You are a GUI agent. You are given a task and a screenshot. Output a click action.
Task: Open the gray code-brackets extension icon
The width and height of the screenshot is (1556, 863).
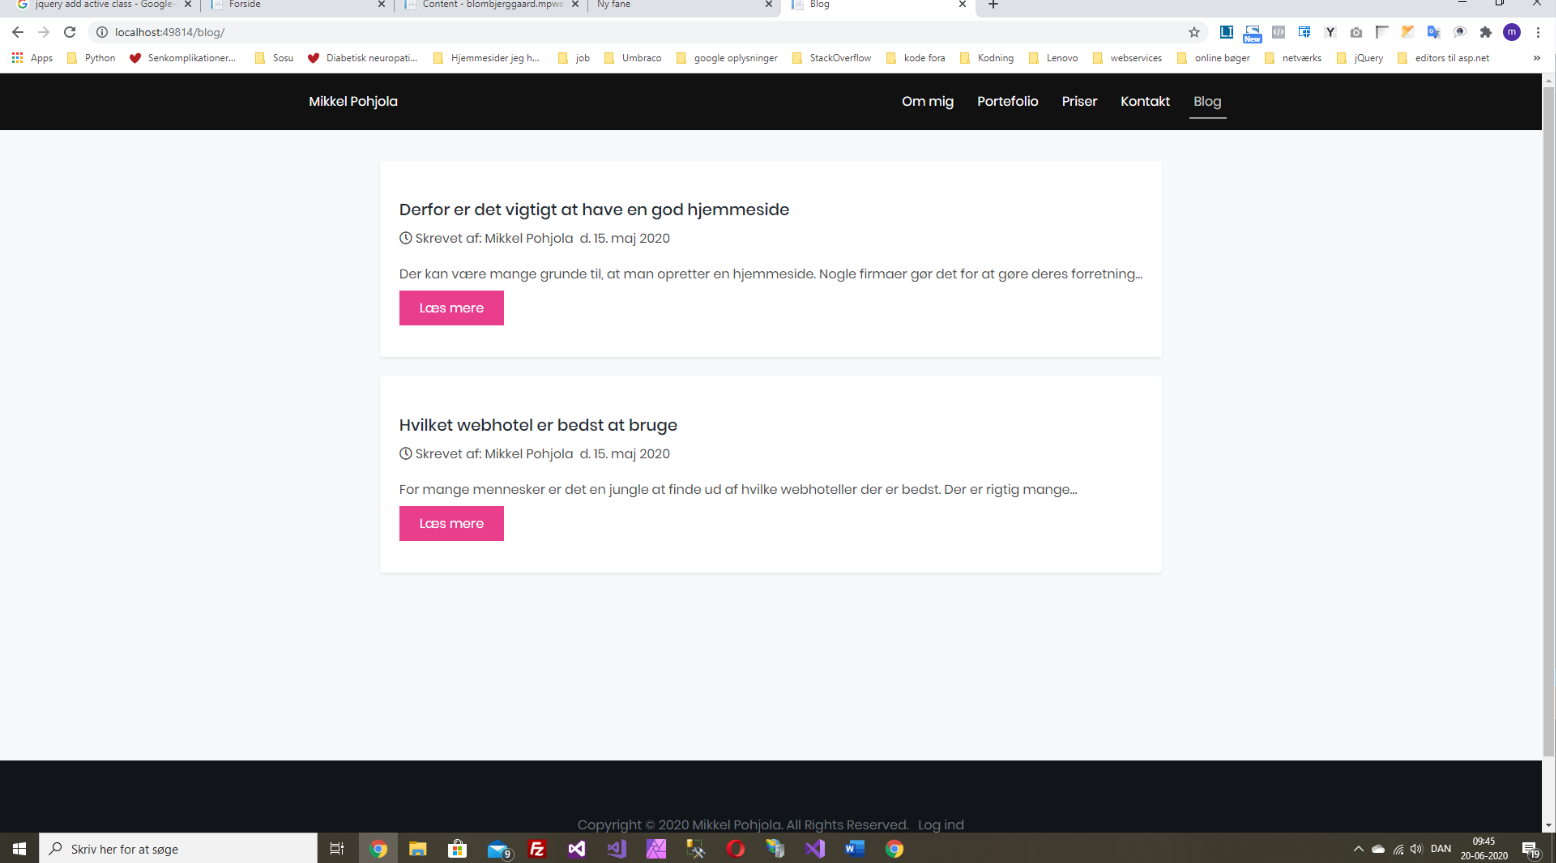[x=1278, y=32]
